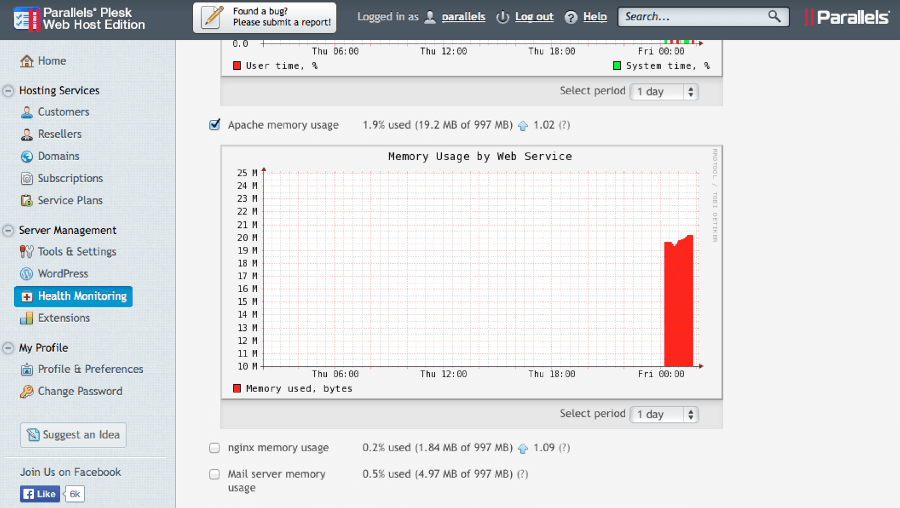The height and width of the screenshot is (508, 900).
Task: Click the Tools & Settings wrench icon
Action: (26, 251)
